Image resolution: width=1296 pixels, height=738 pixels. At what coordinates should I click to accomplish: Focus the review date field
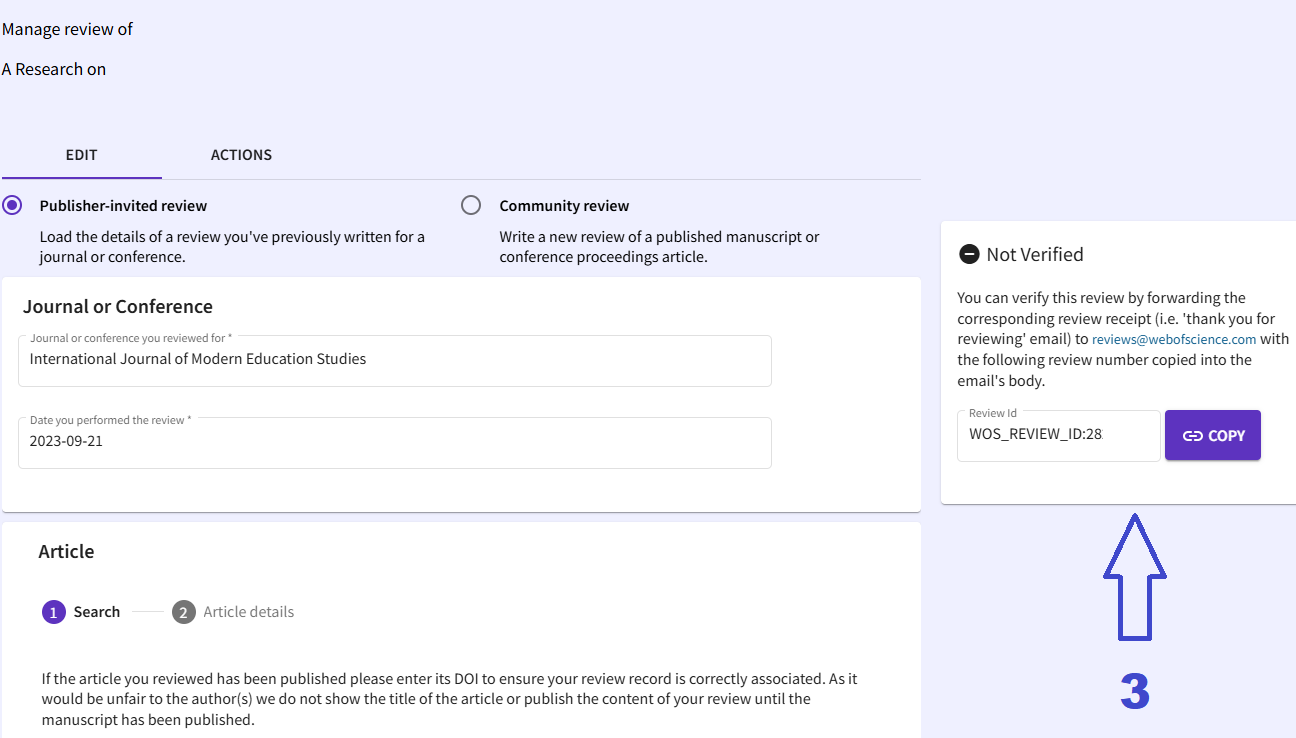point(395,441)
